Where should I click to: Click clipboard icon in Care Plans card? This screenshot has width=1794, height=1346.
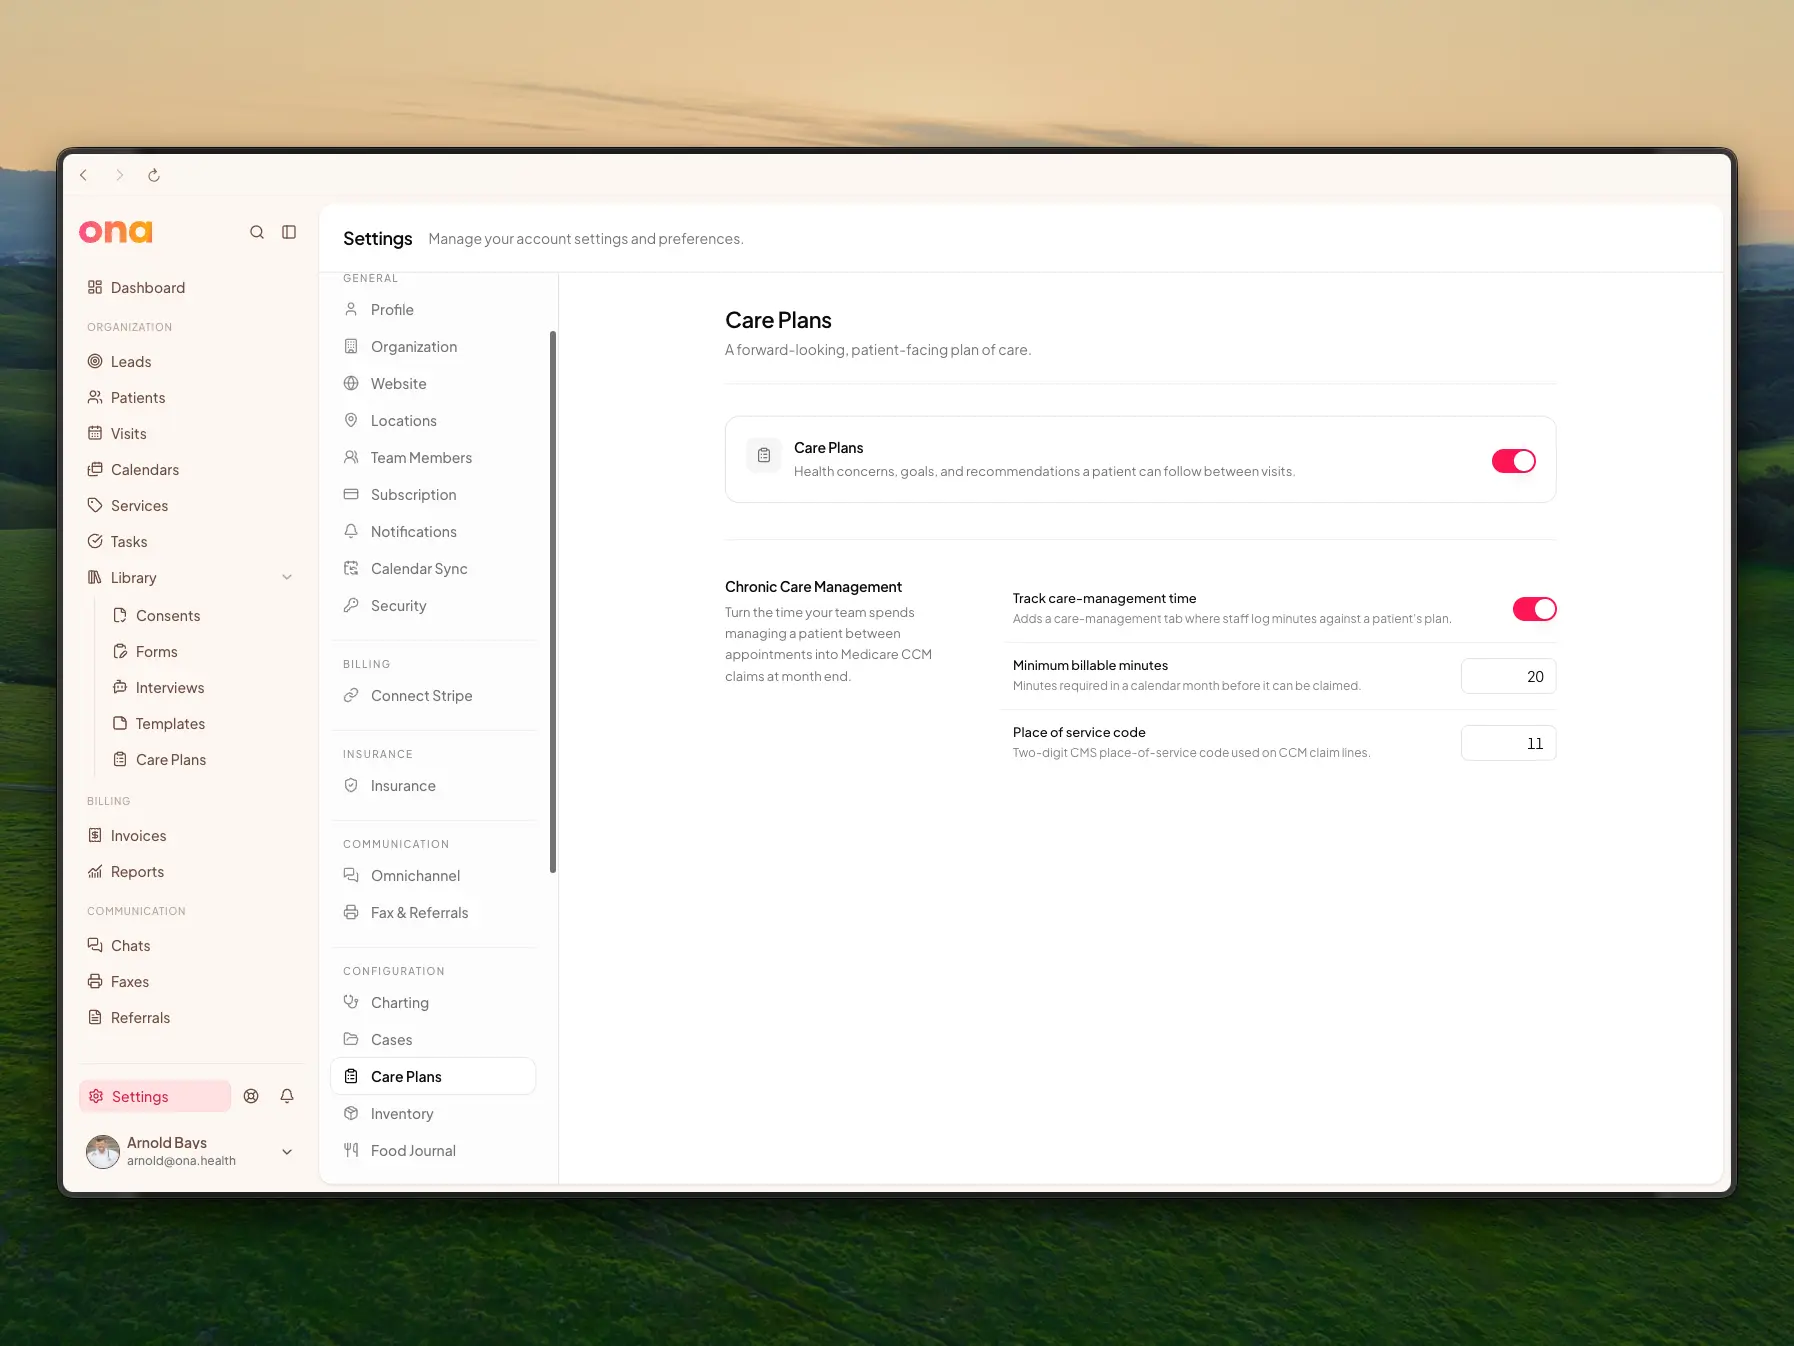coord(764,455)
